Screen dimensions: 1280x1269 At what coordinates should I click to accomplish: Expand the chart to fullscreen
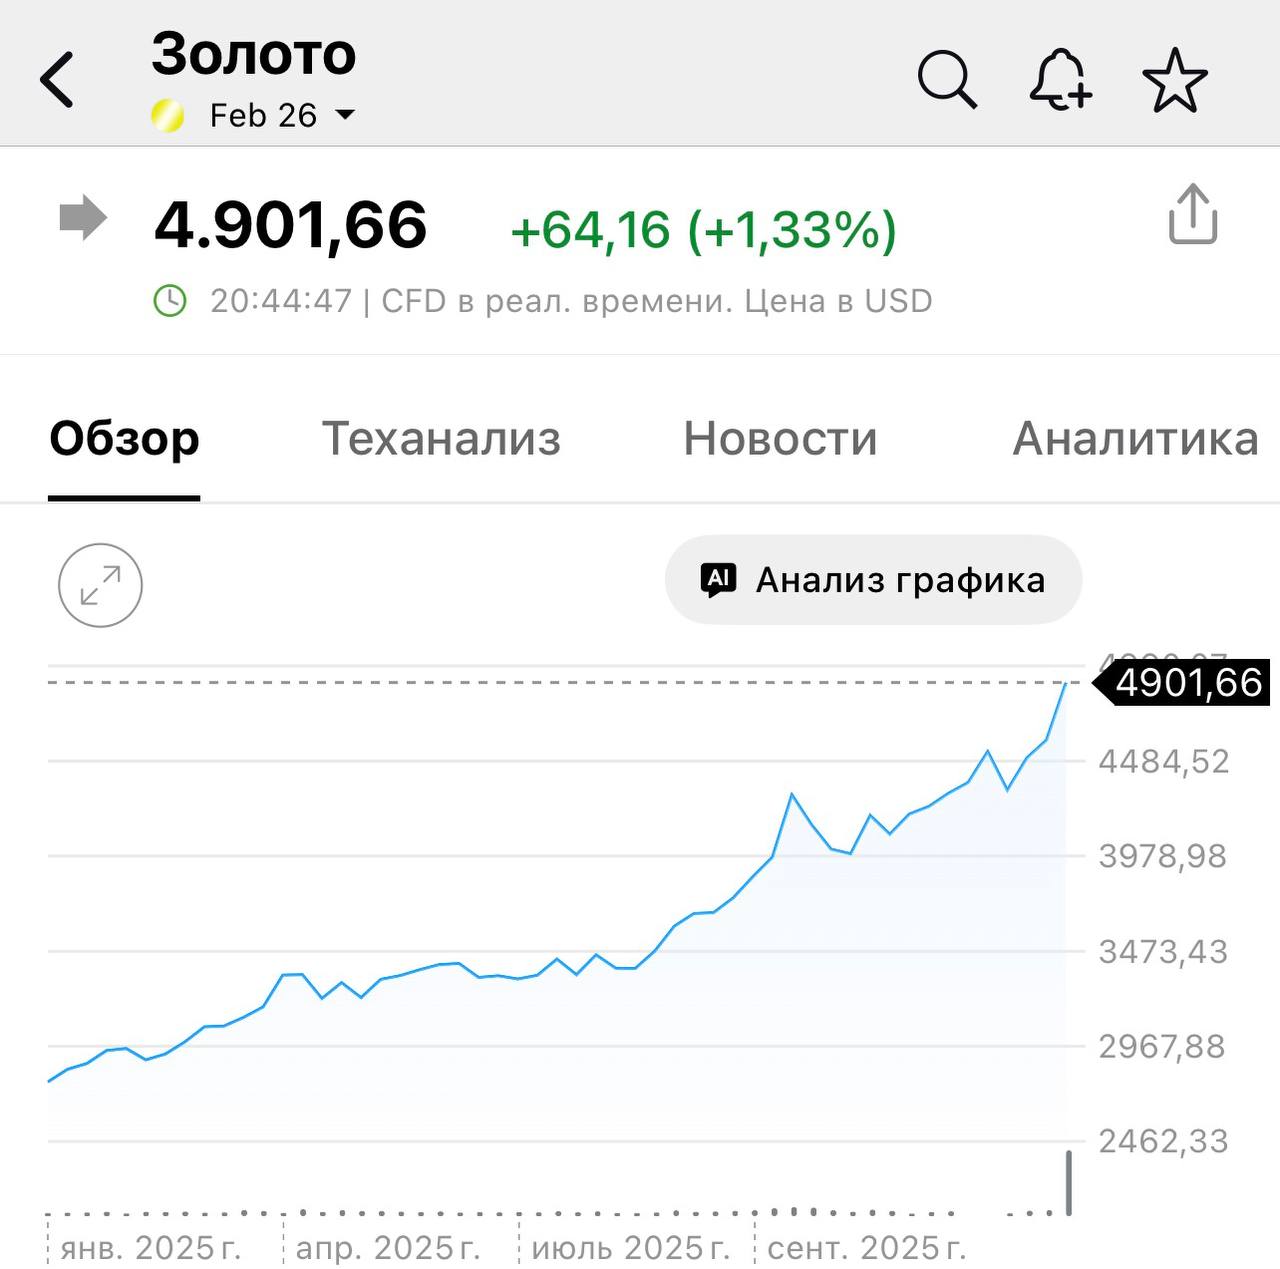click(x=100, y=586)
